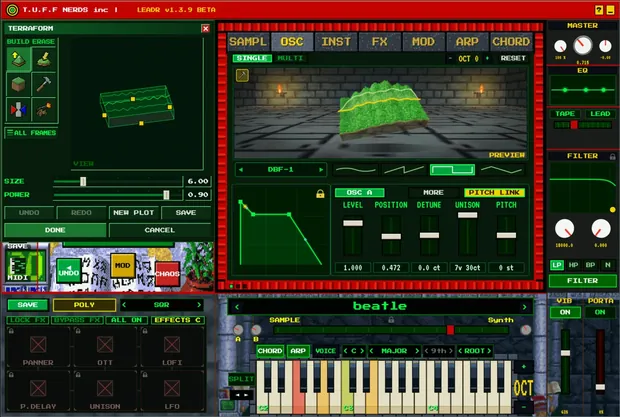This screenshot has width=620, height=417.
Task: Select the square waveform shape
Action: click(x=452, y=170)
